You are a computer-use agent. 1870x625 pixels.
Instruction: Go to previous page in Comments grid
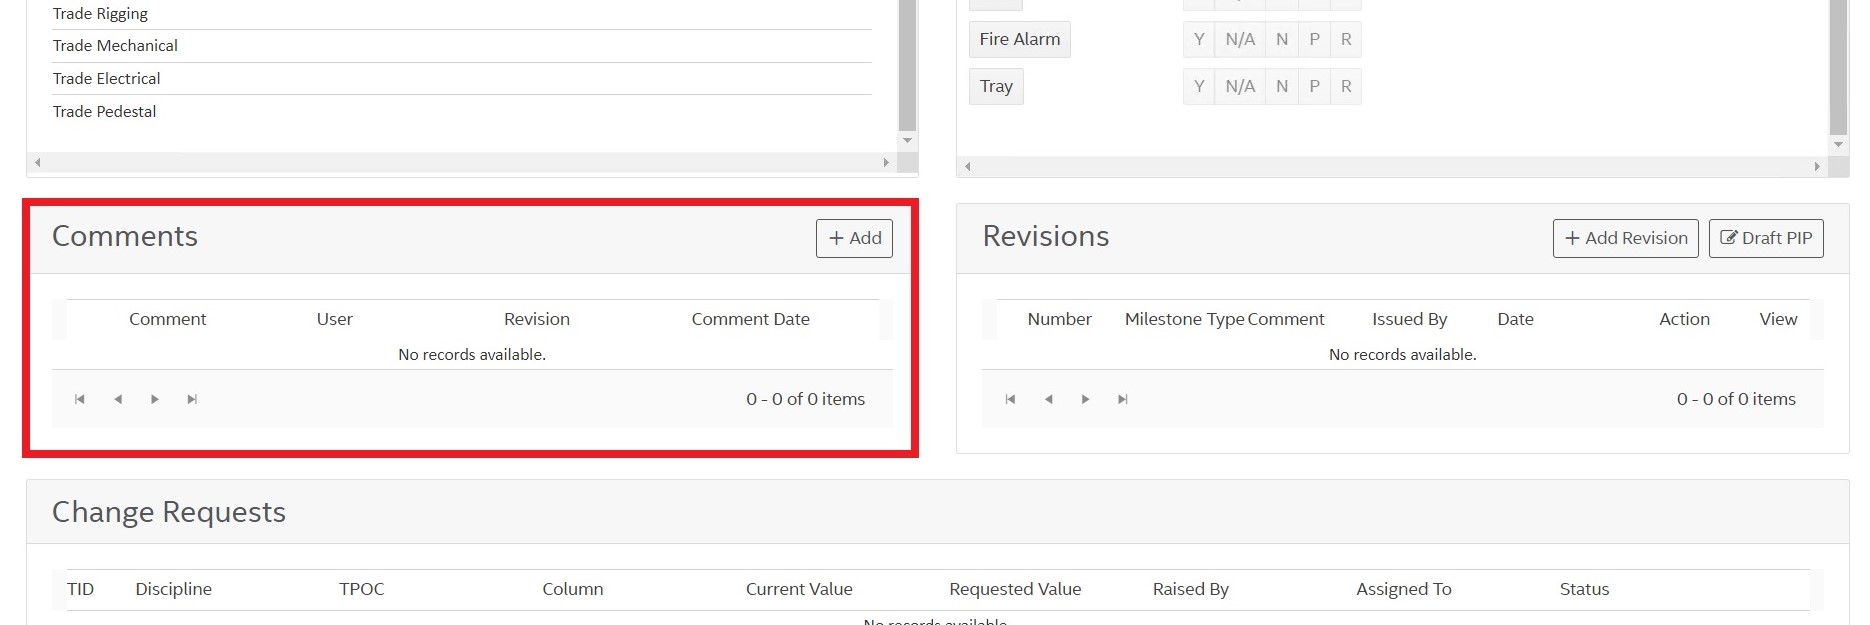(x=118, y=399)
